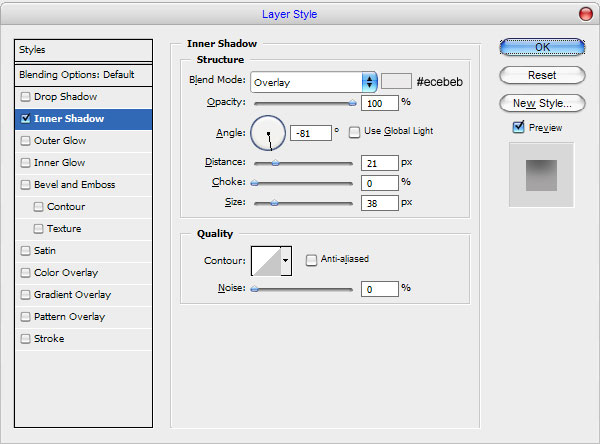This screenshot has height=444, width=600.
Task: Click the OK button
Action: [541, 47]
